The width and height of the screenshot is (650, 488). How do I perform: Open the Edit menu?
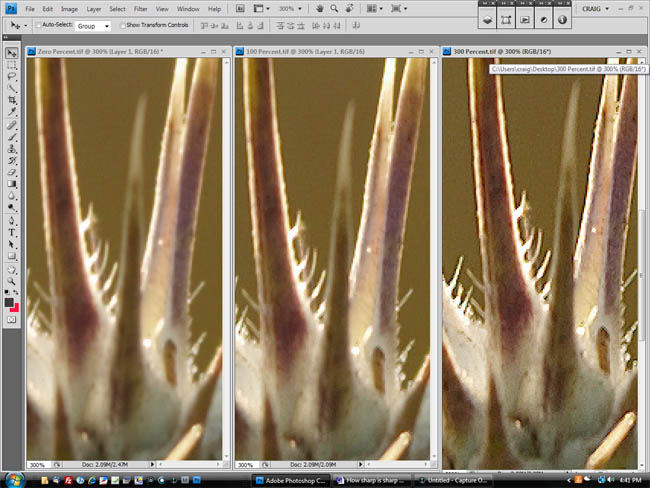tap(48, 9)
